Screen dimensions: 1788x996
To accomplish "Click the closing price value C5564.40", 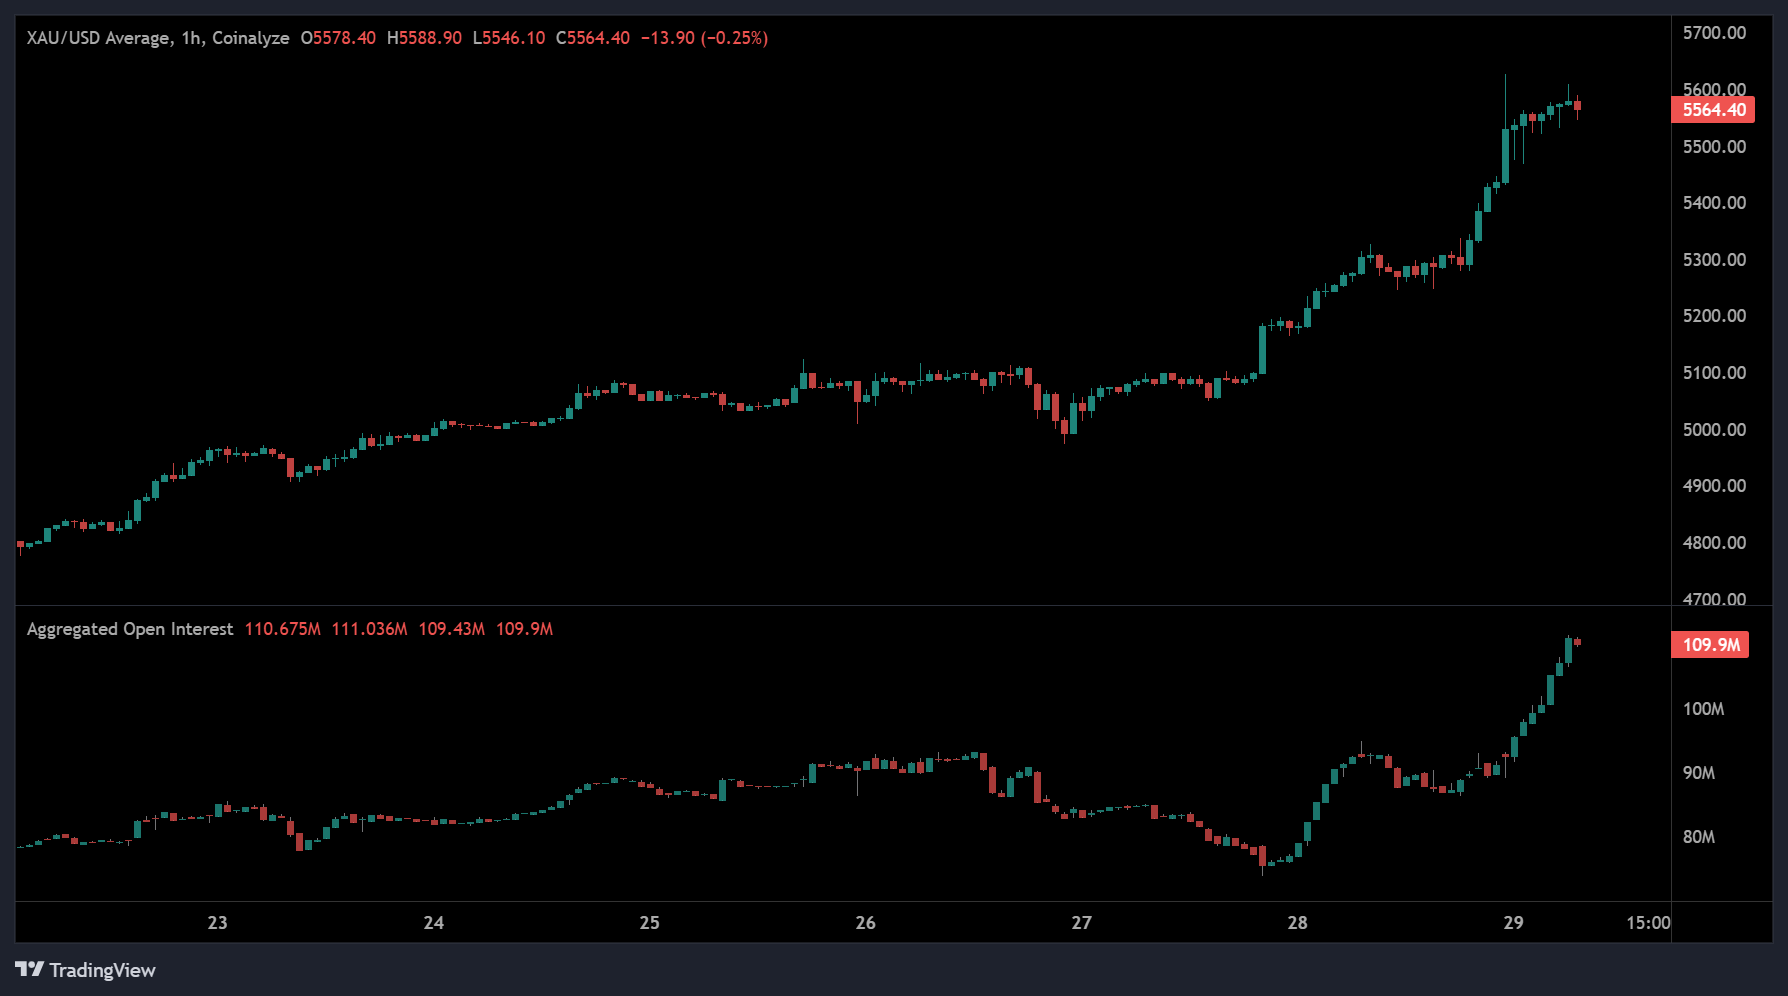I will coord(593,38).
